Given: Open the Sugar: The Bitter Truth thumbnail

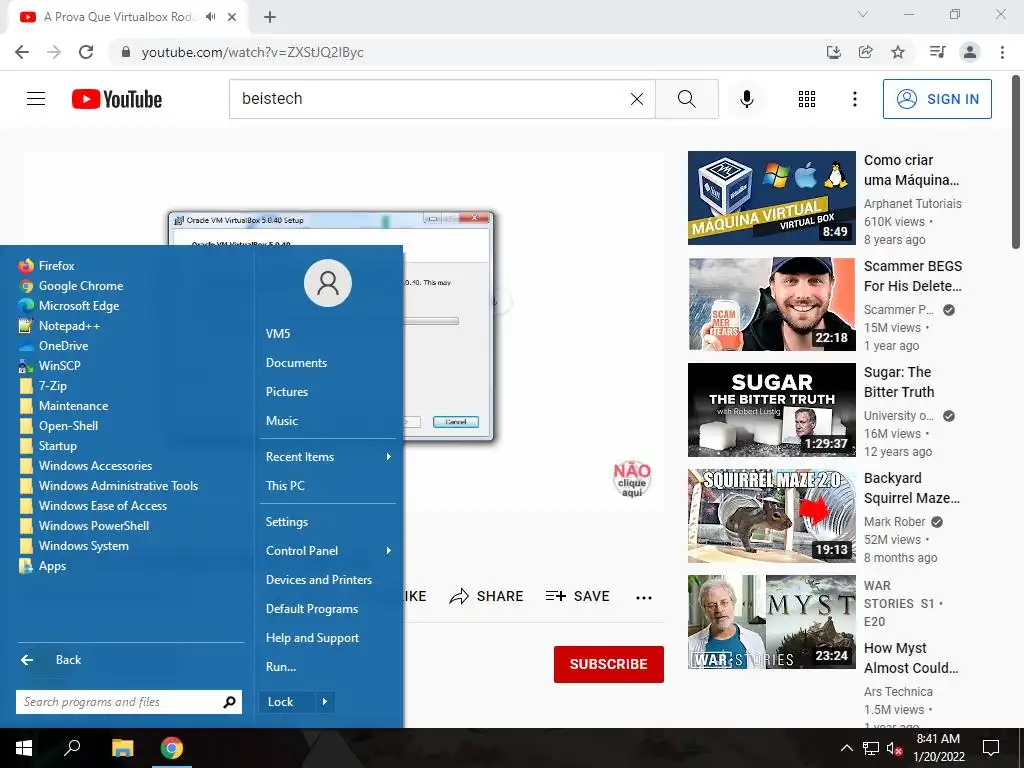Looking at the screenshot, I should pos(771,410).
